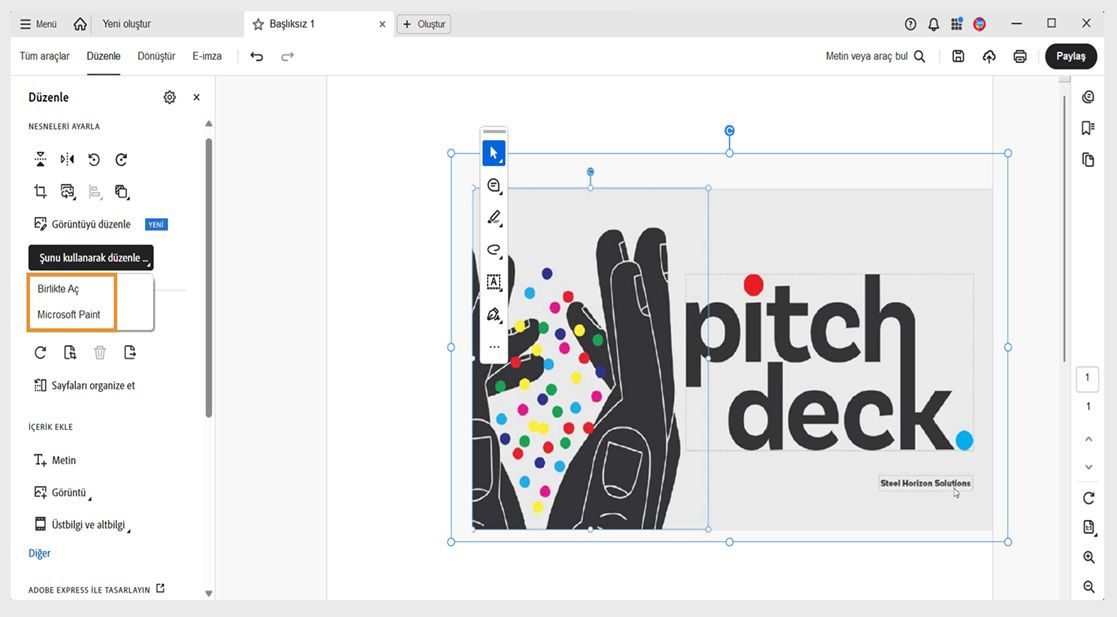
Task: Open the Şunu kullanarak düzenle dropdown
Action: click(90, 257)
